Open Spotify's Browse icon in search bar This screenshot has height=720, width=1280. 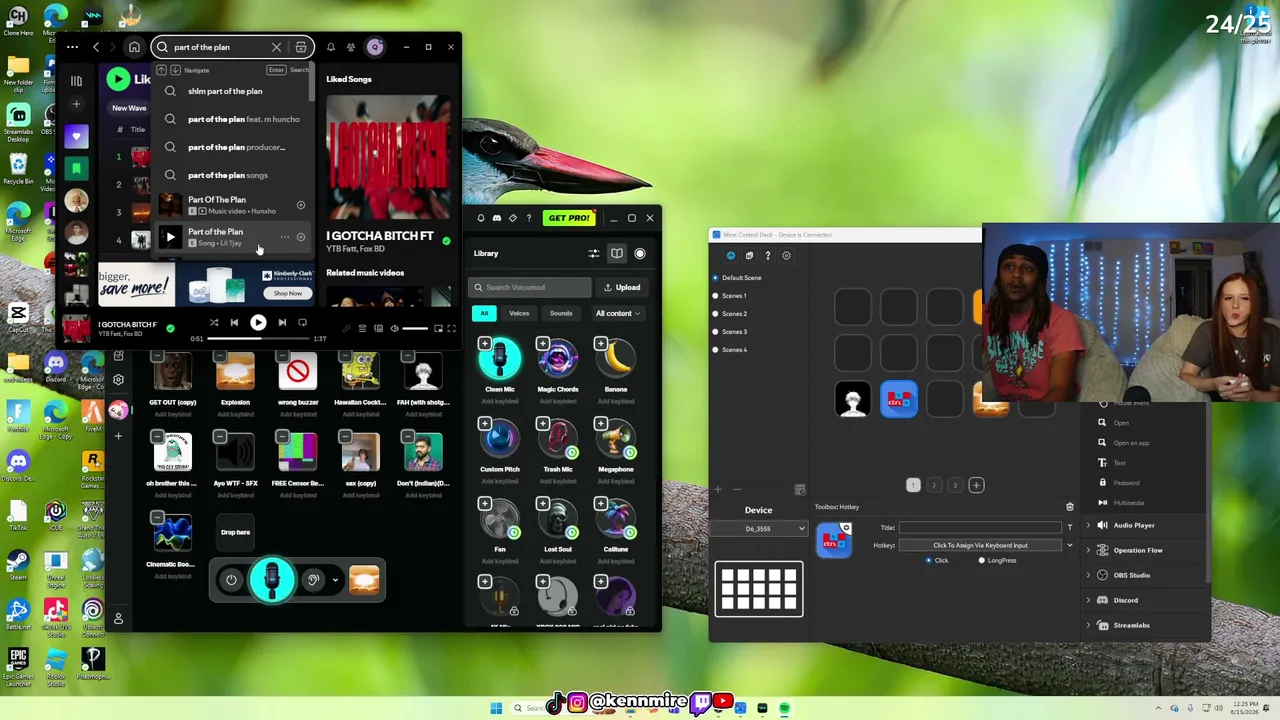[301, 47]
